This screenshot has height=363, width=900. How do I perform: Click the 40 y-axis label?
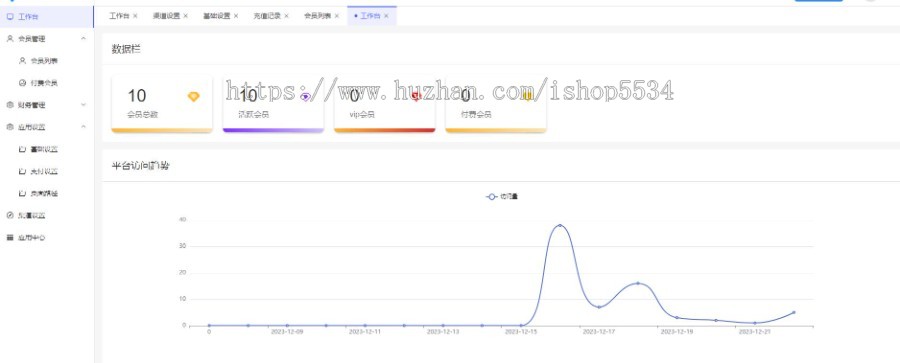click(183, 219)
